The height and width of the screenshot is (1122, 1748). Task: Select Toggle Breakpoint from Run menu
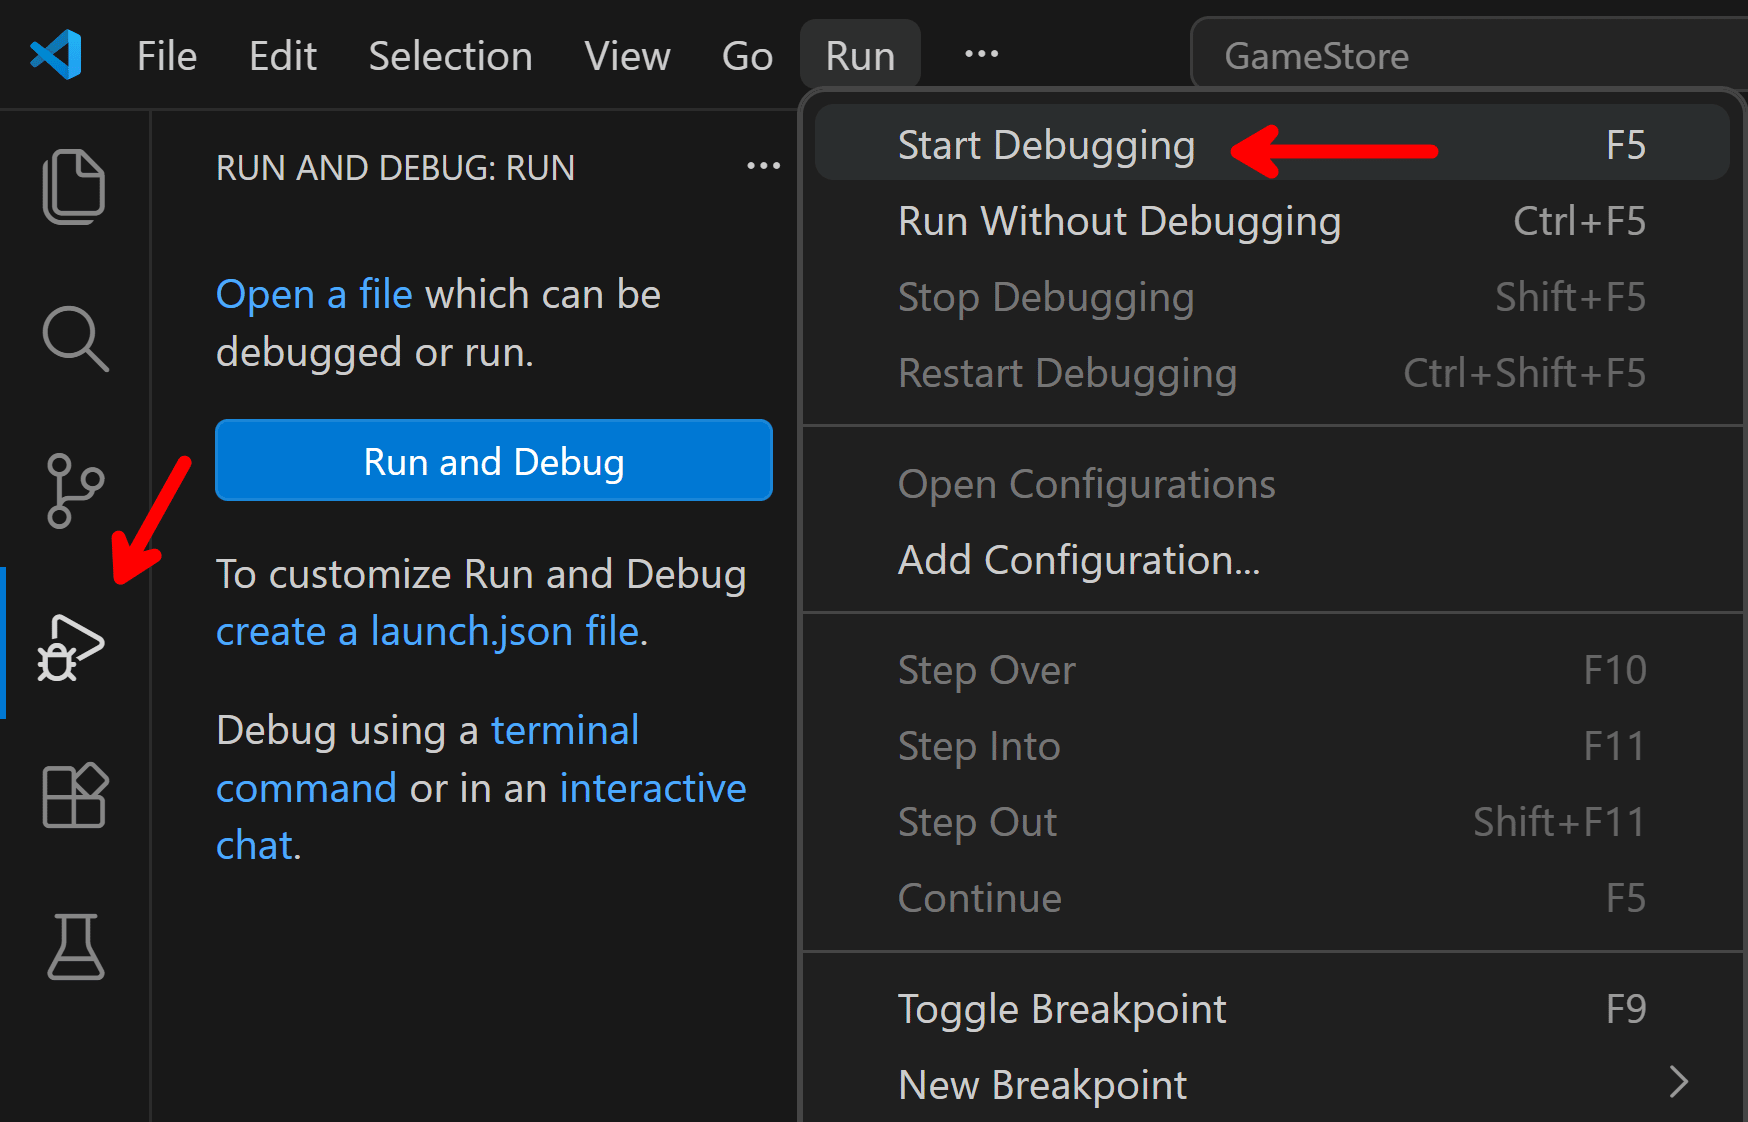1272,1009
